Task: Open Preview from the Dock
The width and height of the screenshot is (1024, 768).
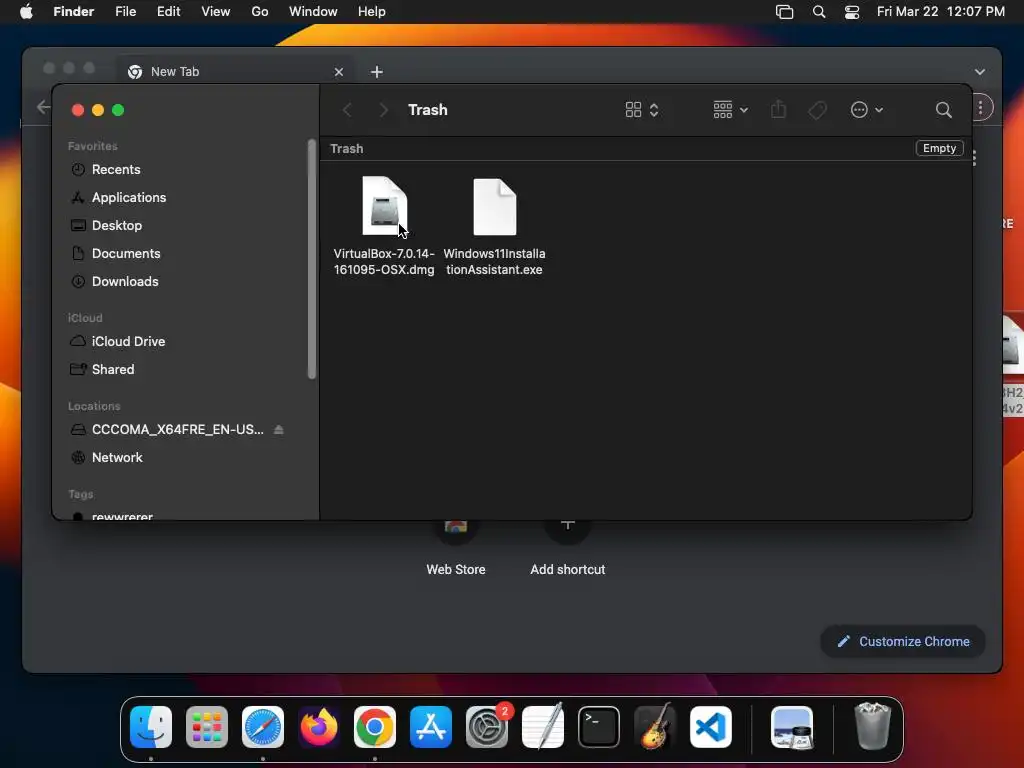Action: tap(792, 727)
